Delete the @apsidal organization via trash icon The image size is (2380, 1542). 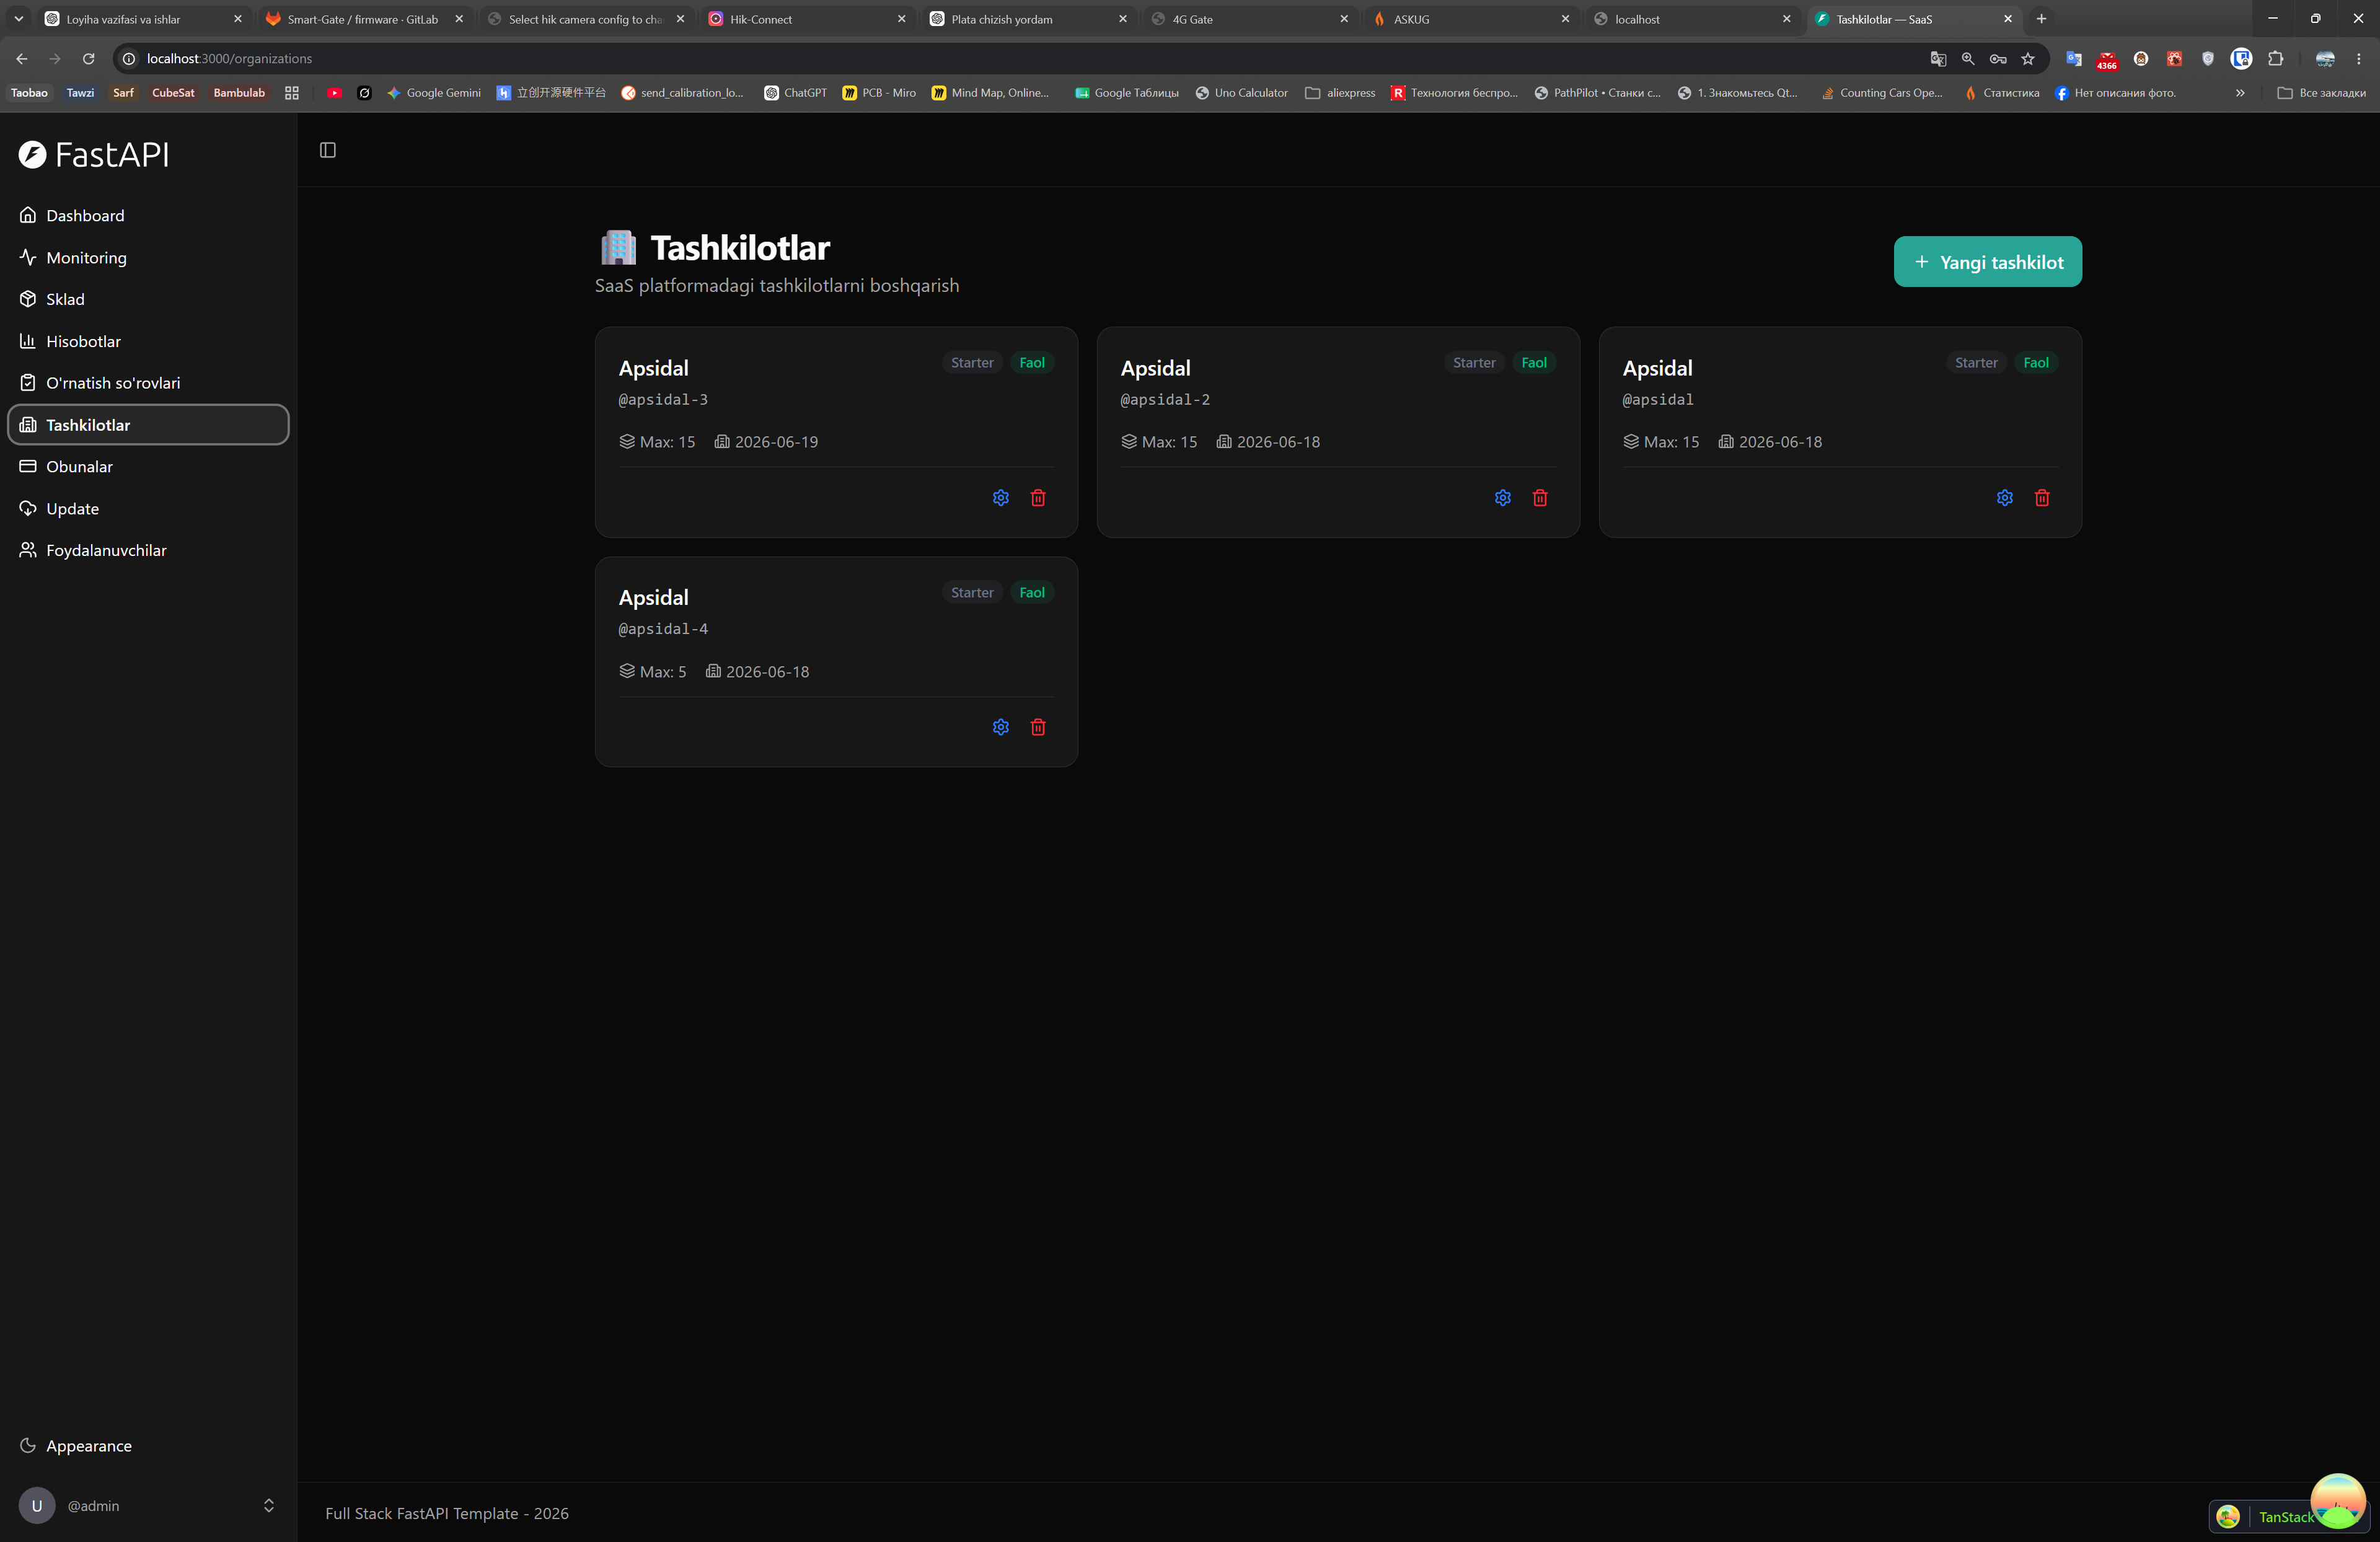tap(2042, 498)
